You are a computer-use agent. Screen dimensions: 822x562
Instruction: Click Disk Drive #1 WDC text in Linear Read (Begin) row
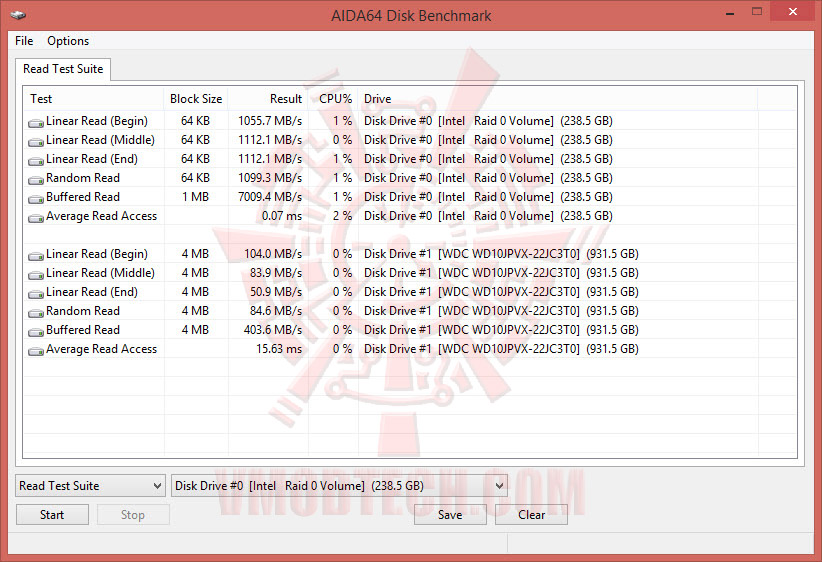(501, 254)
